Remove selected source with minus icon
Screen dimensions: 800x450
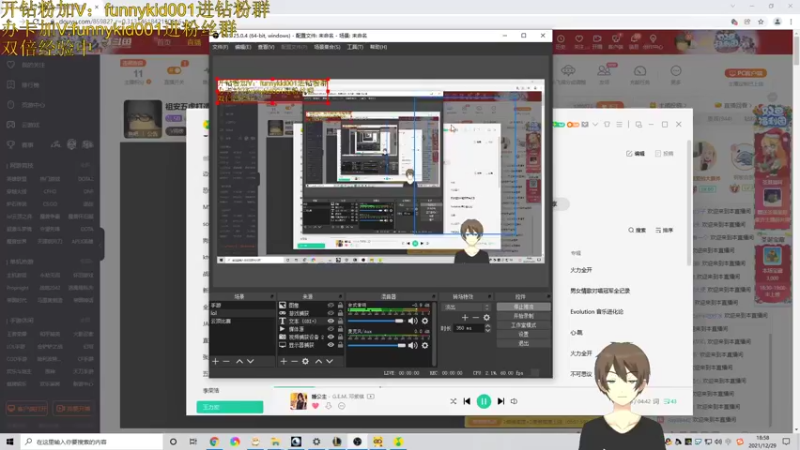294,361
